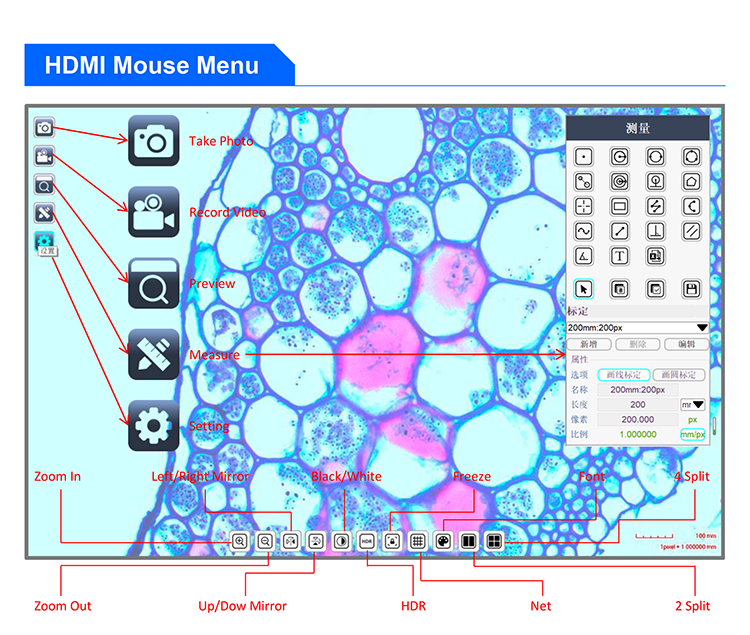
Task: Toggle Black/White mode icon
Action: [x=342, y=541]
